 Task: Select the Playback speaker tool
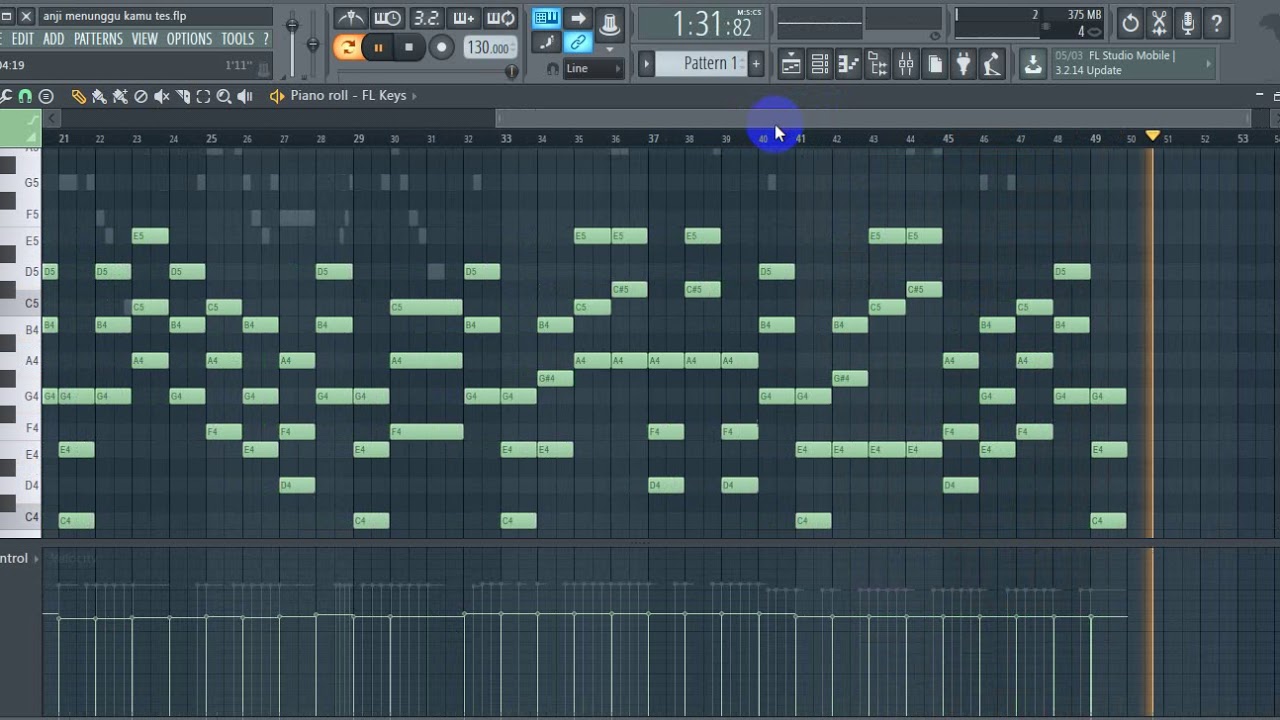[245, 96]
